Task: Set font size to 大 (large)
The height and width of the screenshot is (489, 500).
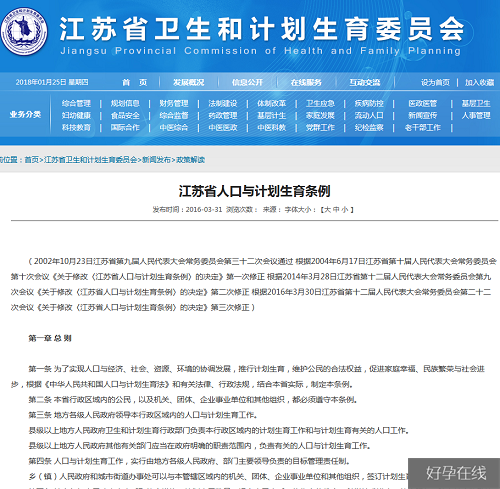Action: pos(328,210)
